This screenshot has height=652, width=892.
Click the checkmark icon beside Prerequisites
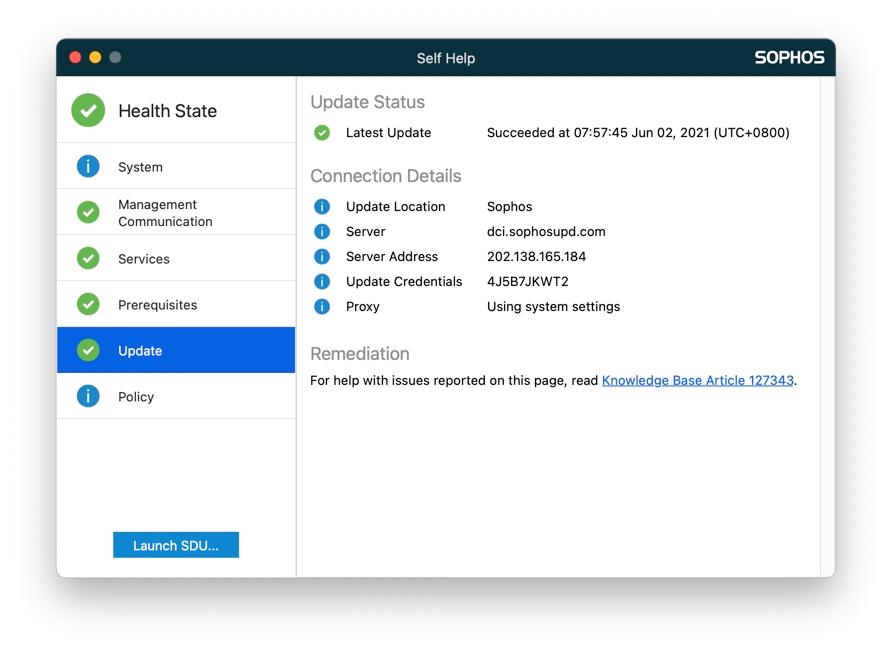tap(87, 304)
